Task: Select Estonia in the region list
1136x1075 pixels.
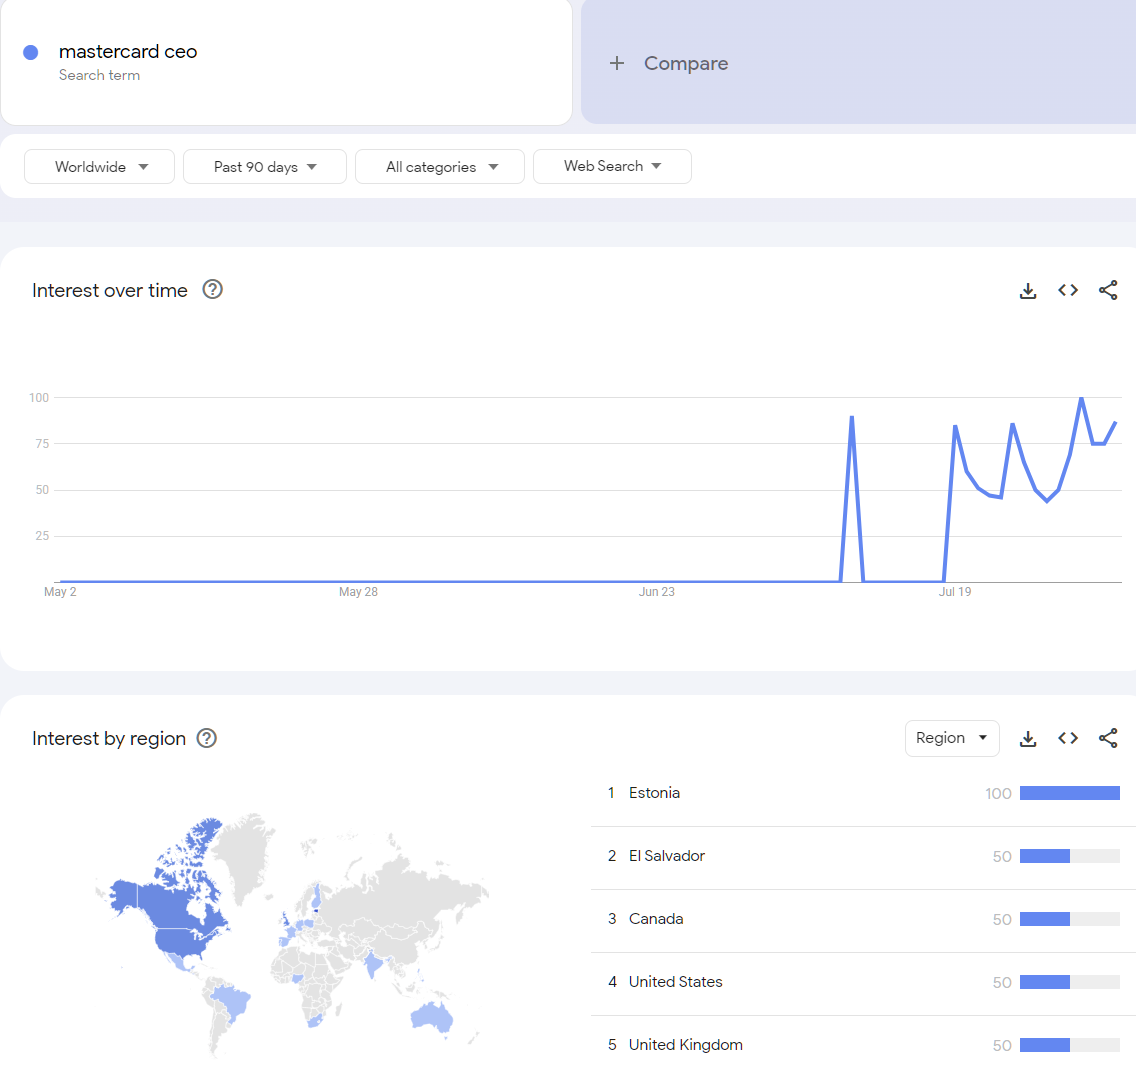Action: coord(864,793)
